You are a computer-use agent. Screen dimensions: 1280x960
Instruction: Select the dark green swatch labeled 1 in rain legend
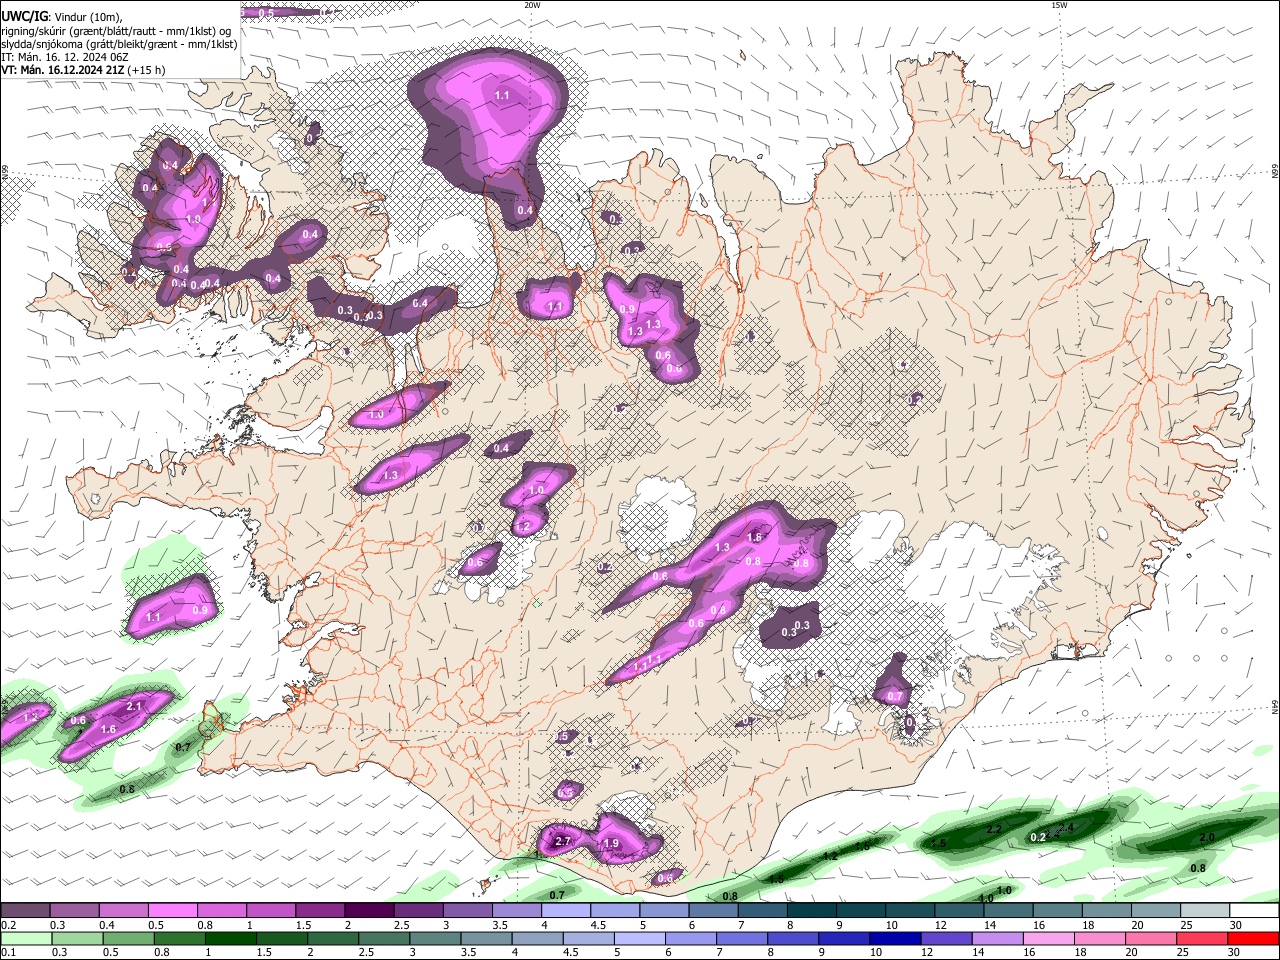tap(230, 938)
